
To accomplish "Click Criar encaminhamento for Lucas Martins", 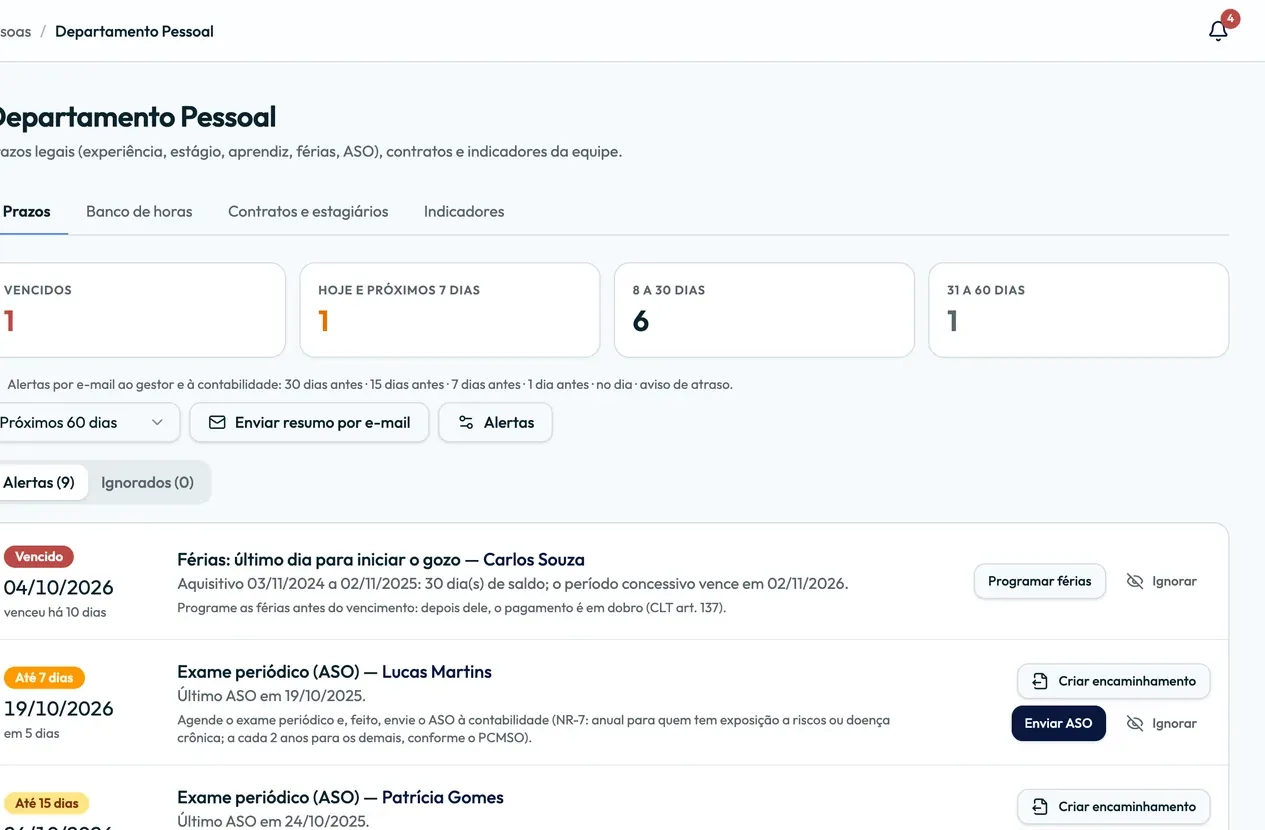I will [x=1114, y=681].
